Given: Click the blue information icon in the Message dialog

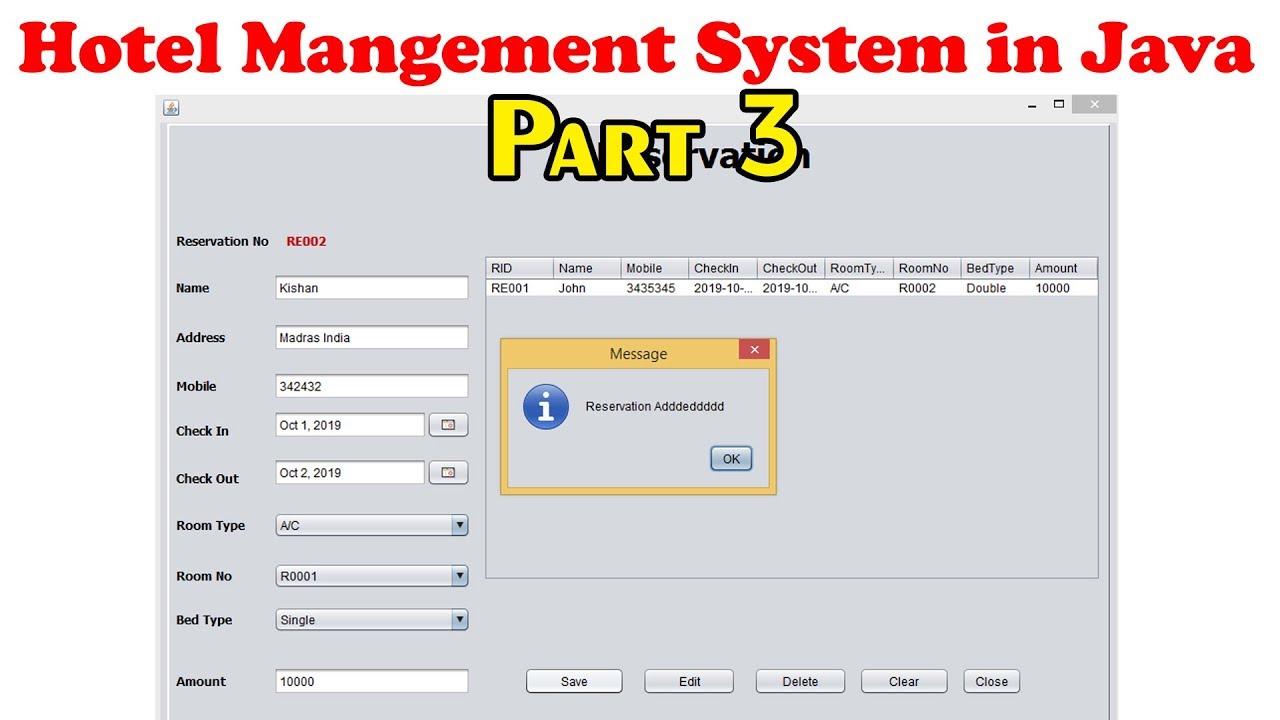Looking at the screenshot, I should tap(546, 407).
